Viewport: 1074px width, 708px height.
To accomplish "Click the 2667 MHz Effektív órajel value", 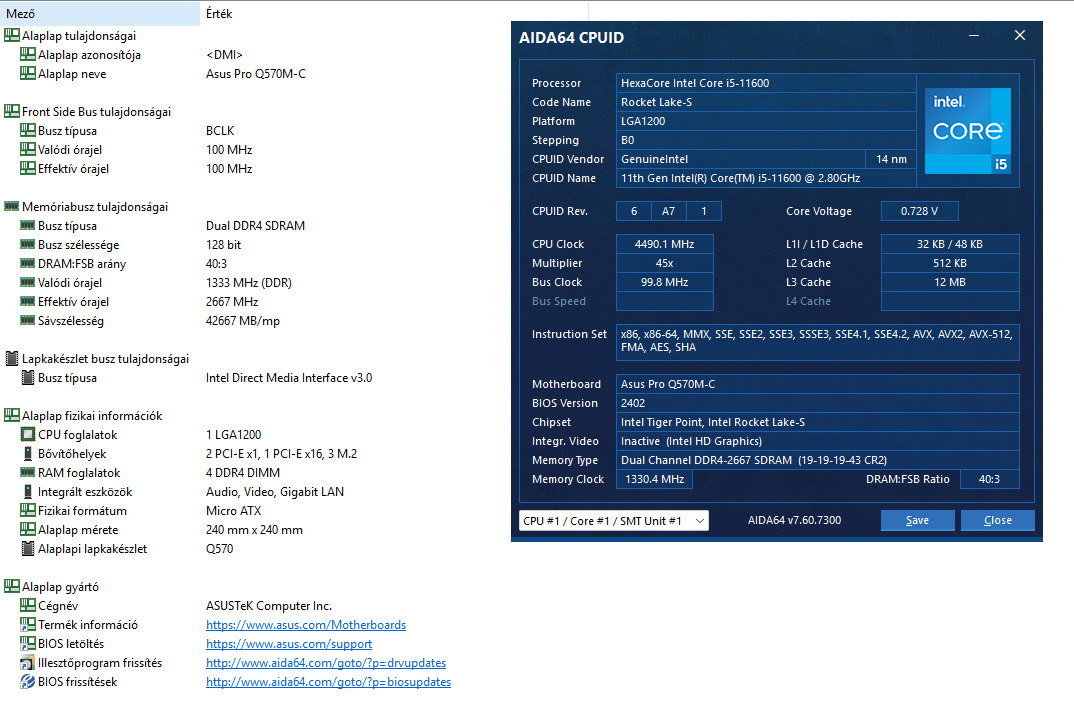I will point(232,301).
